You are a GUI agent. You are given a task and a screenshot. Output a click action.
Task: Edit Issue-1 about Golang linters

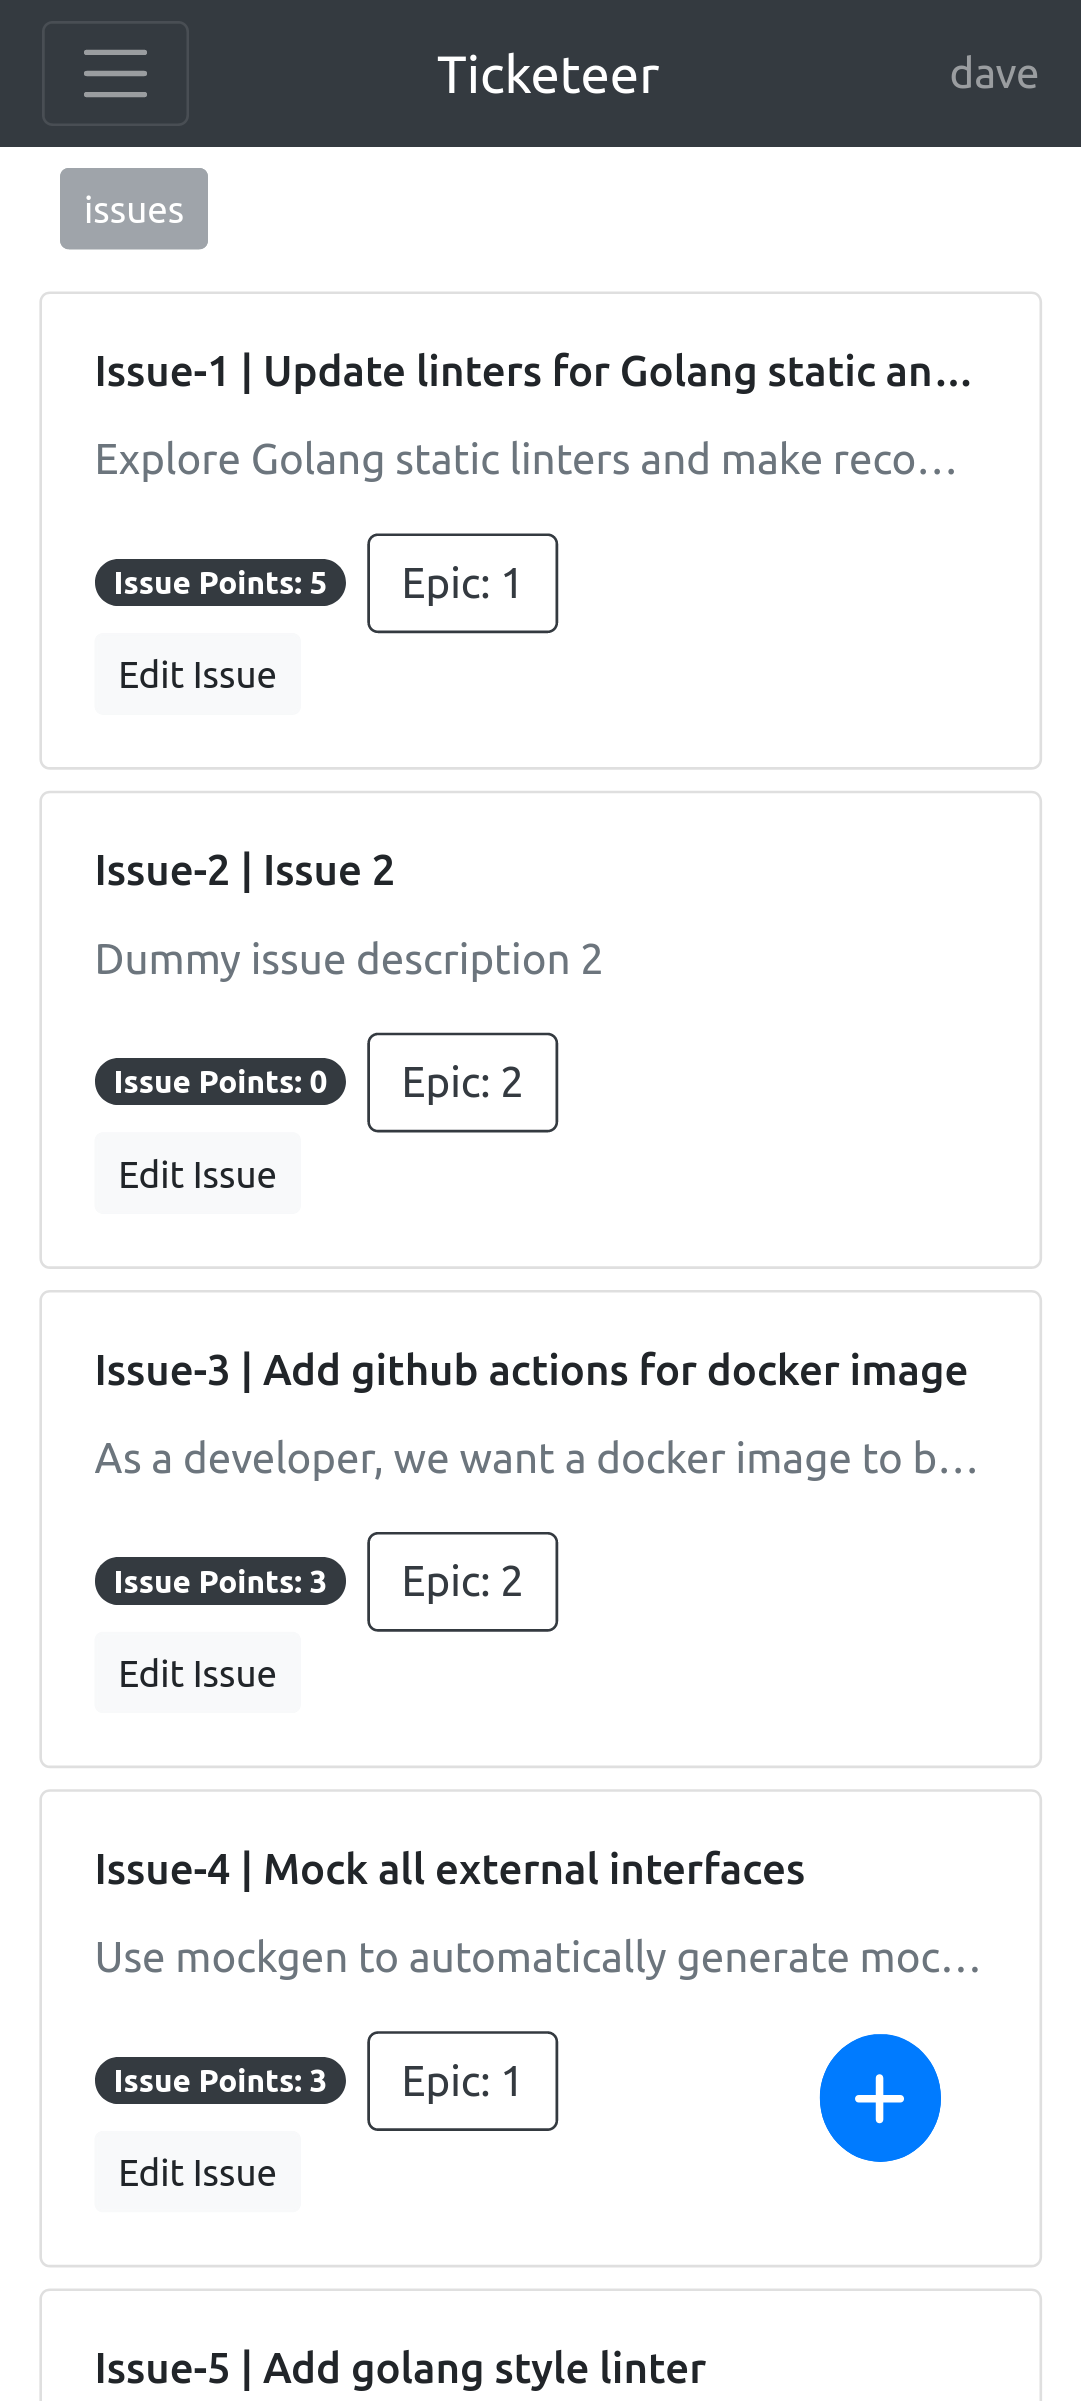click(197, 674)
